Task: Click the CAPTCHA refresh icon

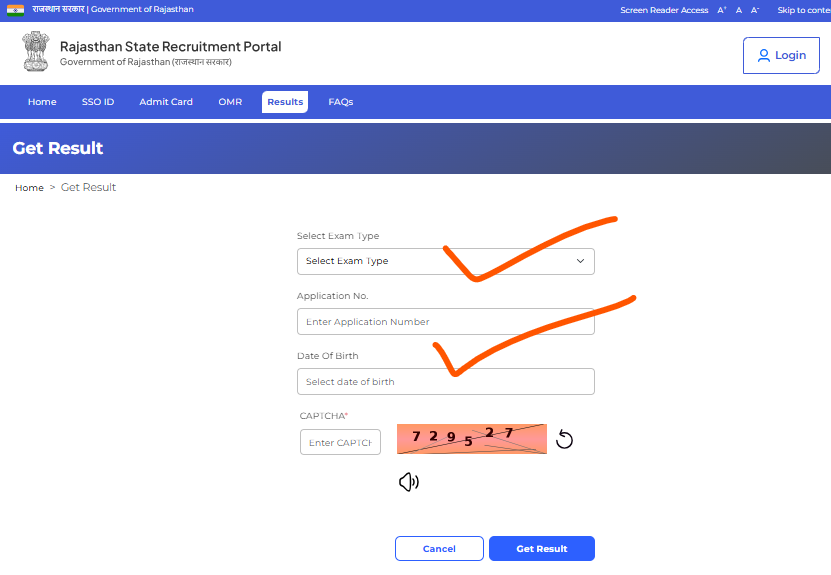Action: coord(564,440)
